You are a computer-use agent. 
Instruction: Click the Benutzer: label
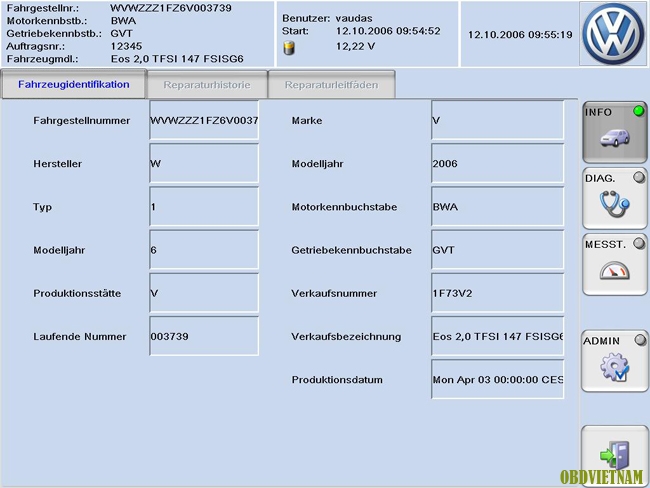point(306,18)
